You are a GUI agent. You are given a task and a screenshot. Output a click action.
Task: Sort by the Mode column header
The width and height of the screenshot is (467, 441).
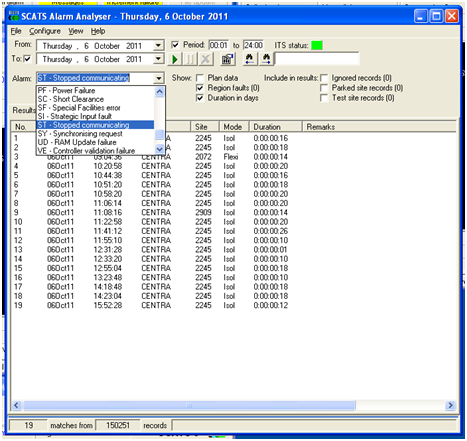[234, 127]
